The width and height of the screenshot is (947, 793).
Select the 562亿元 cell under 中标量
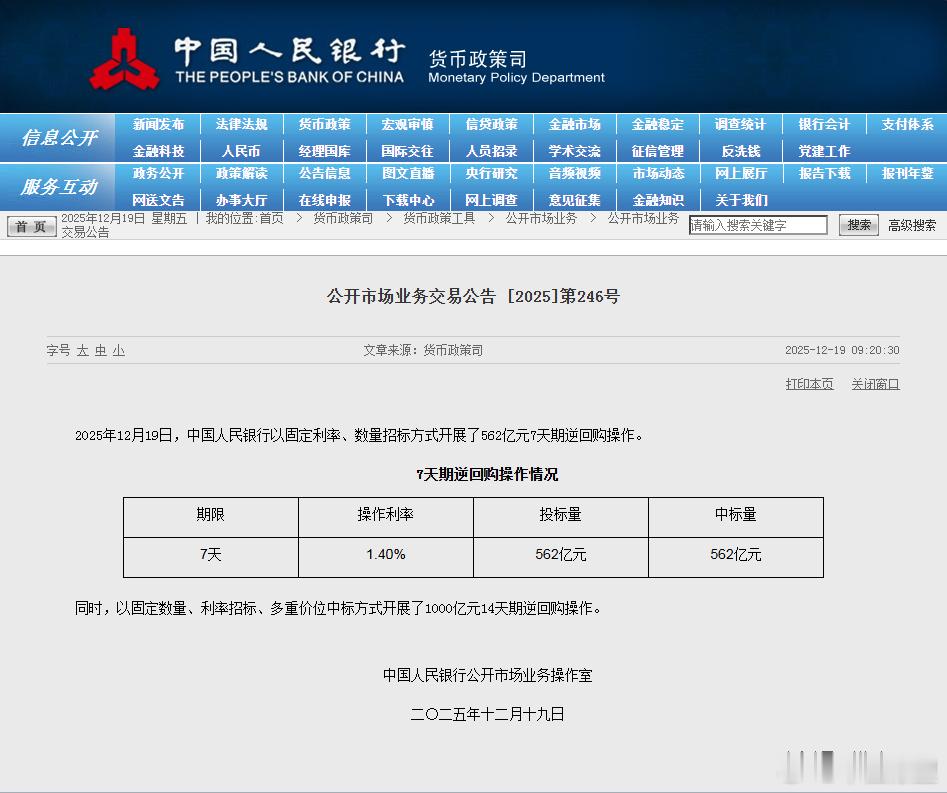pos(736,557)
